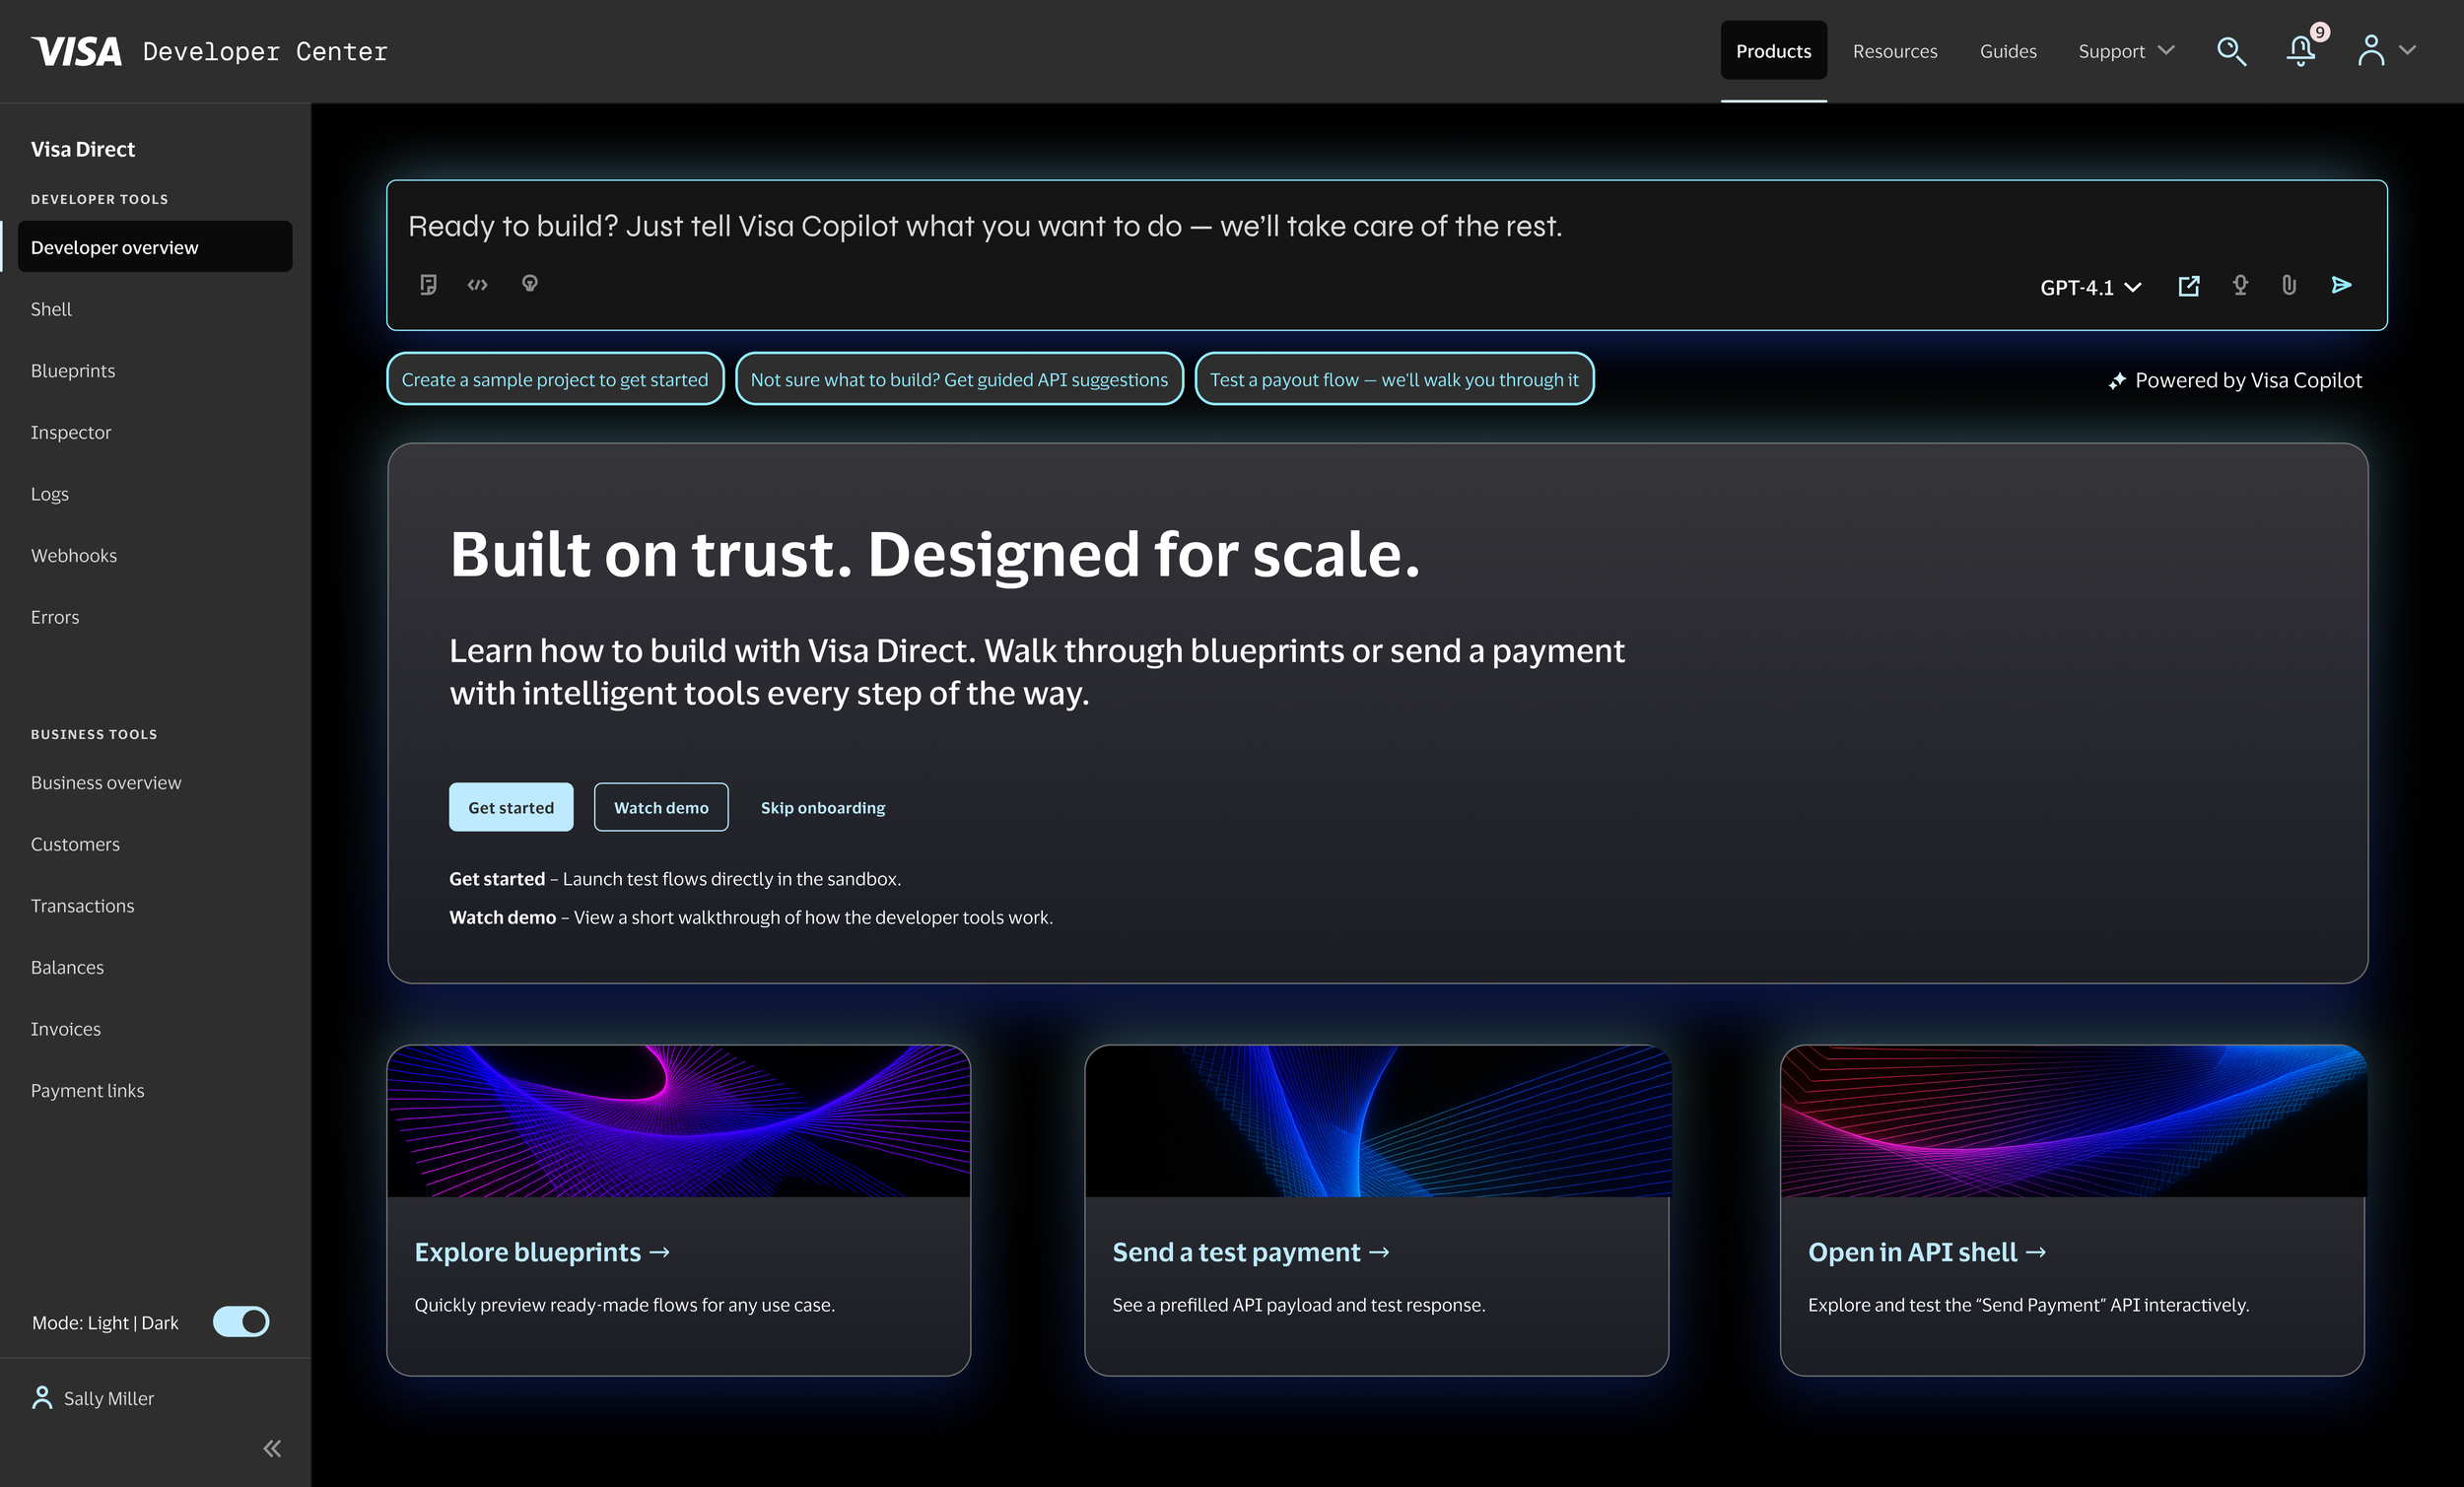Click the Get started button
The height and width of the screenshot is (1487, 2464).
pyautogui.click(x=511, y=807)
